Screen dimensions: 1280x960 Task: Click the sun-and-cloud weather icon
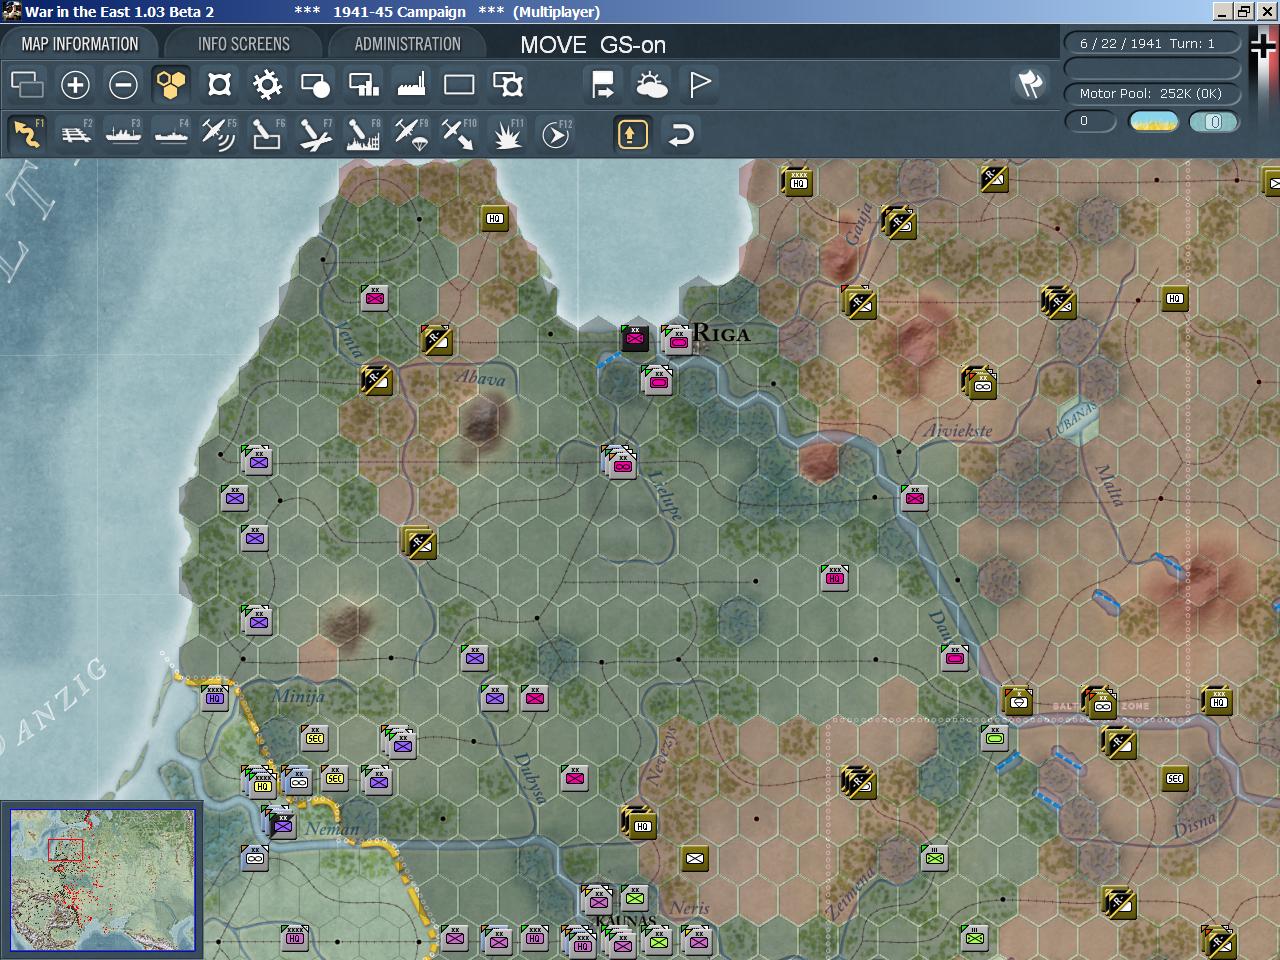point(651,85)
